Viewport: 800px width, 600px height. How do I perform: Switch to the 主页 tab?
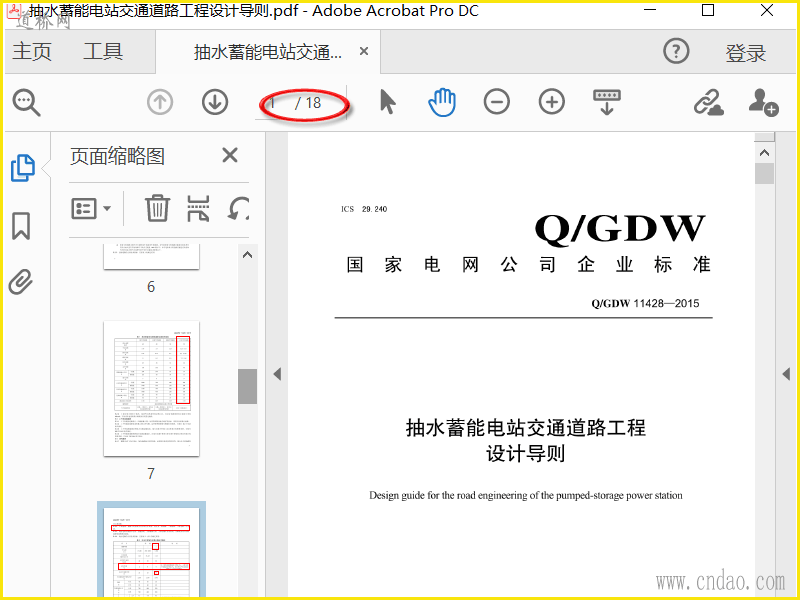tap(32, 51)
